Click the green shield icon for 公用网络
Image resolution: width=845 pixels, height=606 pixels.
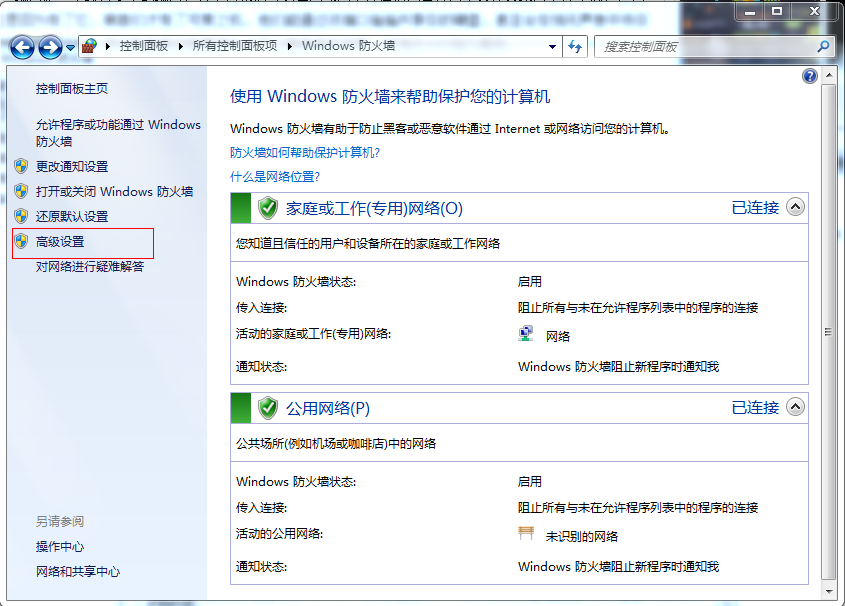click(267, 408)
